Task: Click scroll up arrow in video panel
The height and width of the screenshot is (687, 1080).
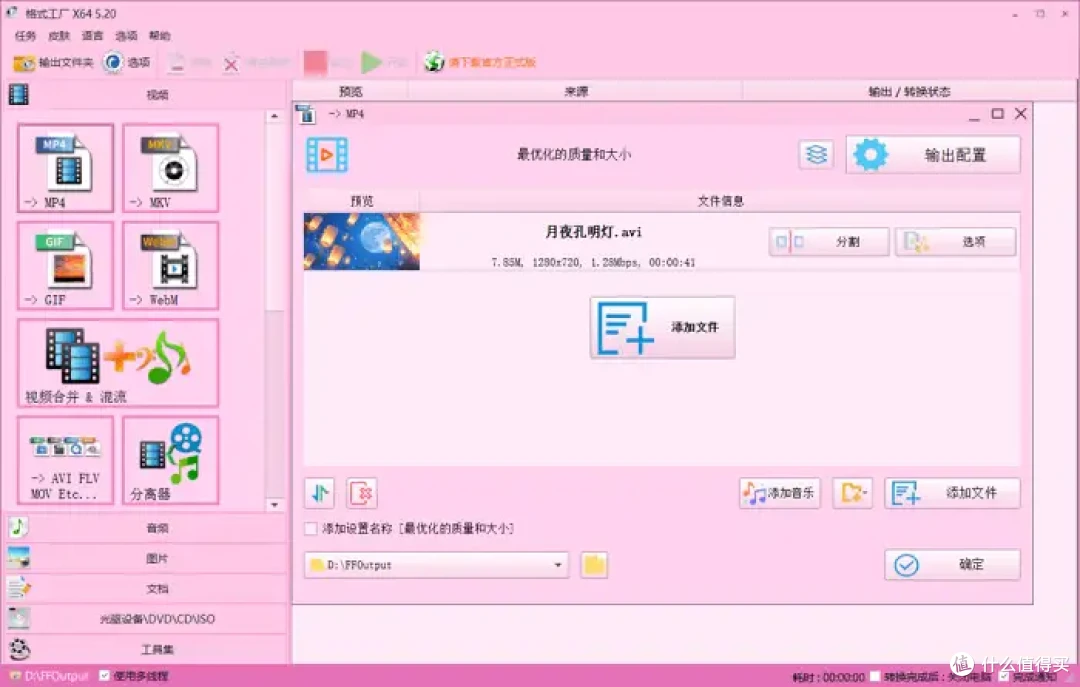Action: pyautogui.click(x=275, y=116)
